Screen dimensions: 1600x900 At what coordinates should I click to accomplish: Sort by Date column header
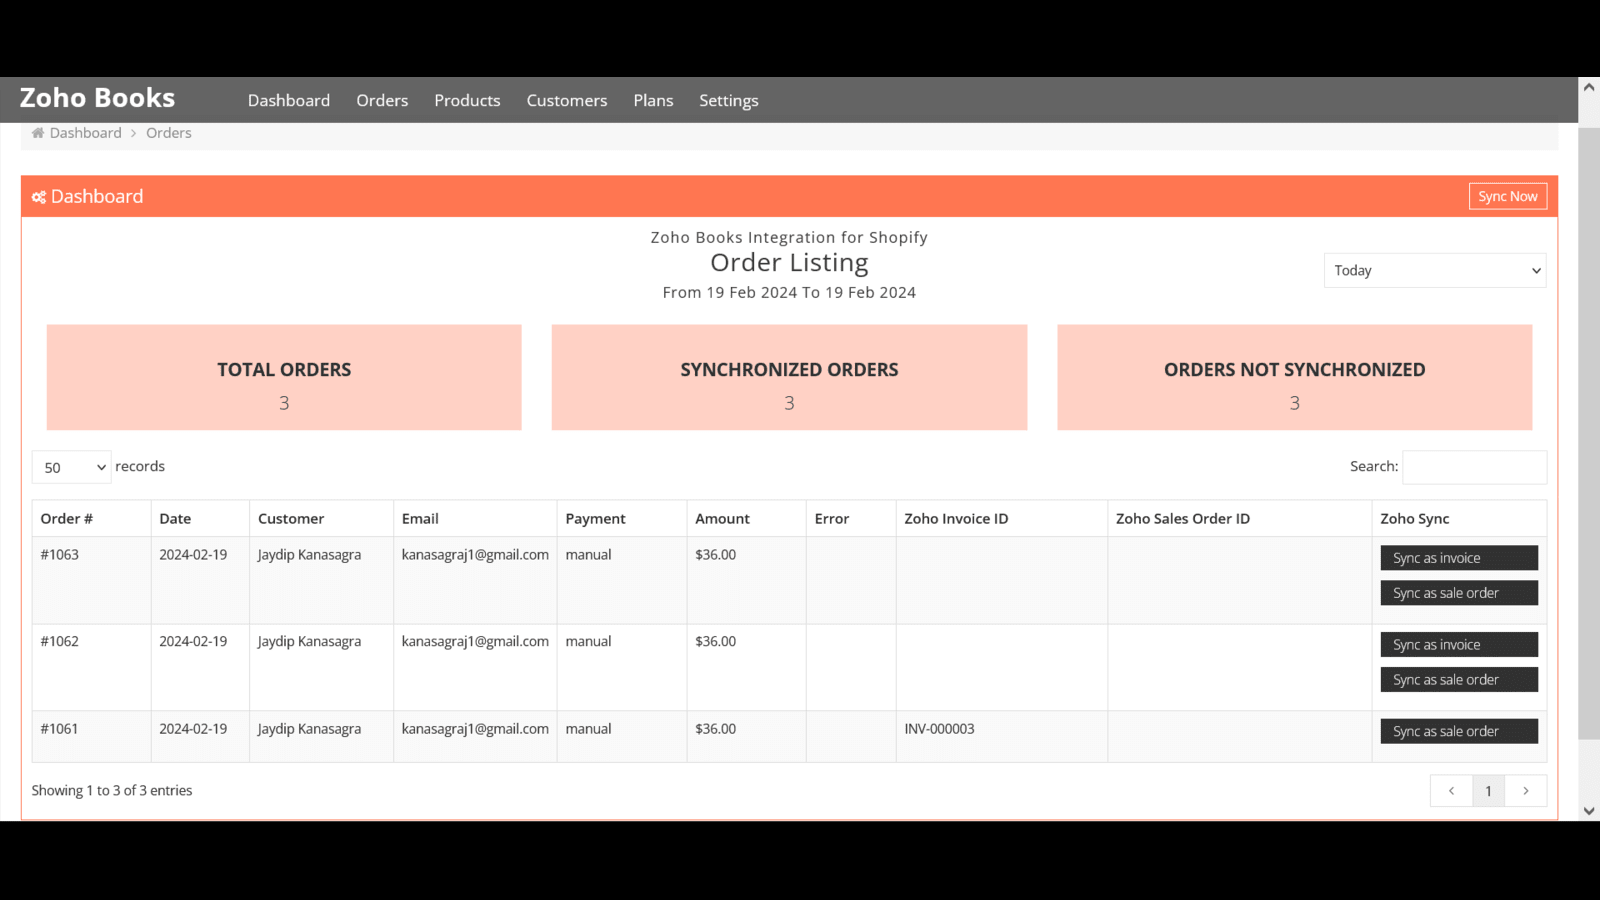pos(200,519)
